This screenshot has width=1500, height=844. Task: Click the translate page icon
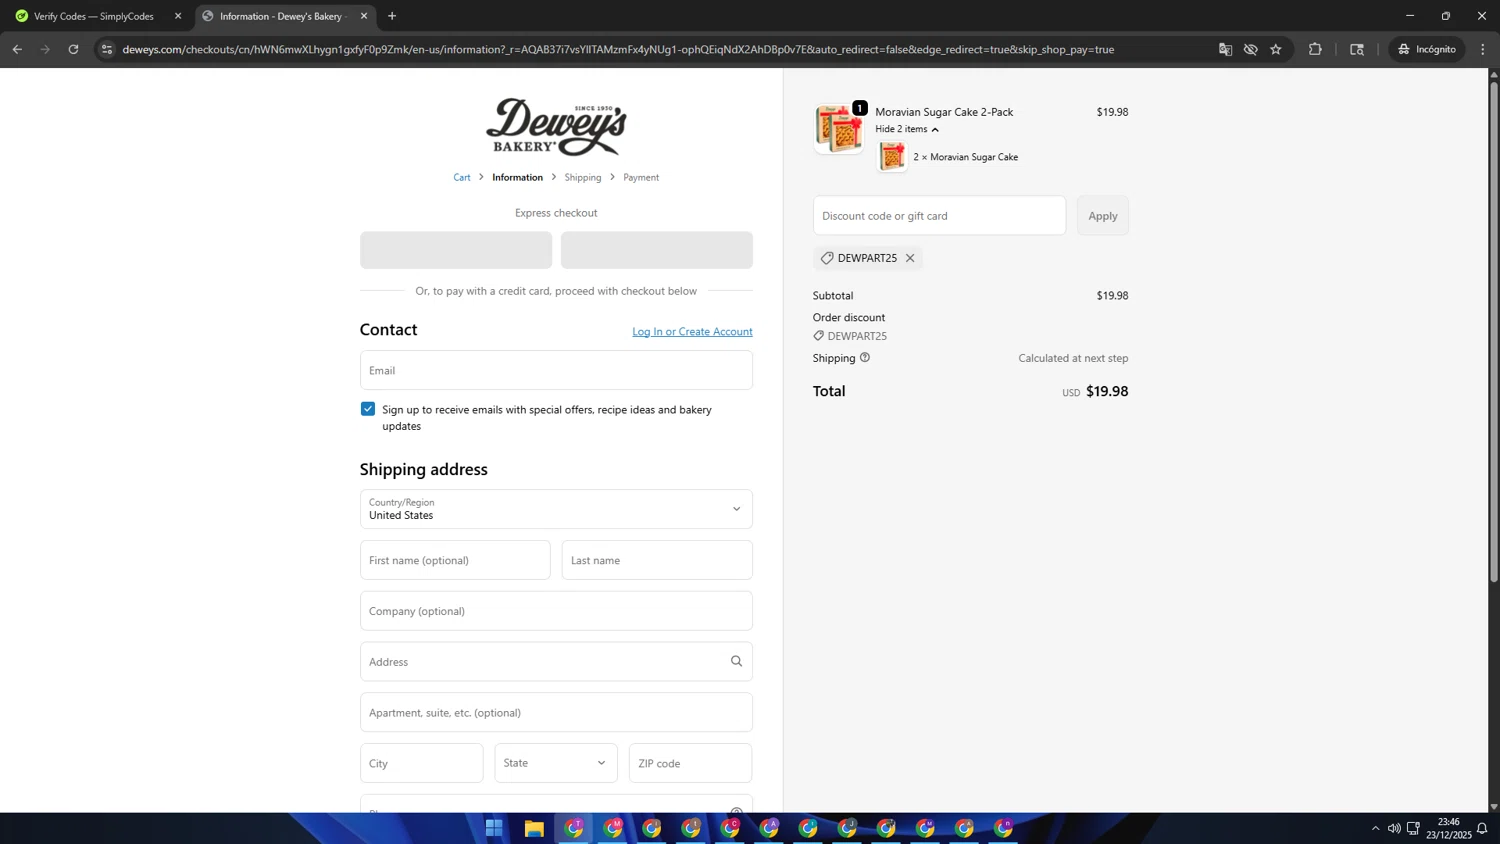[1225, 49]
